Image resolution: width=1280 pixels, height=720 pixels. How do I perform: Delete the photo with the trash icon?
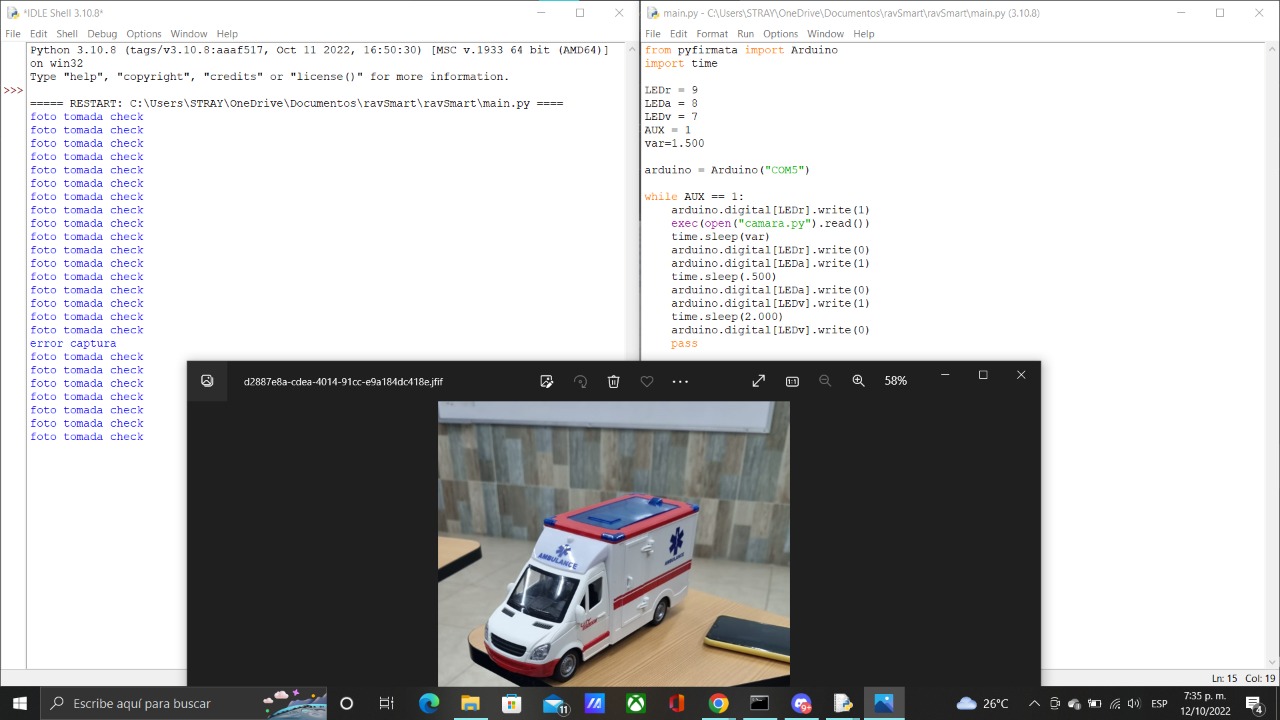tap(613, 381)
